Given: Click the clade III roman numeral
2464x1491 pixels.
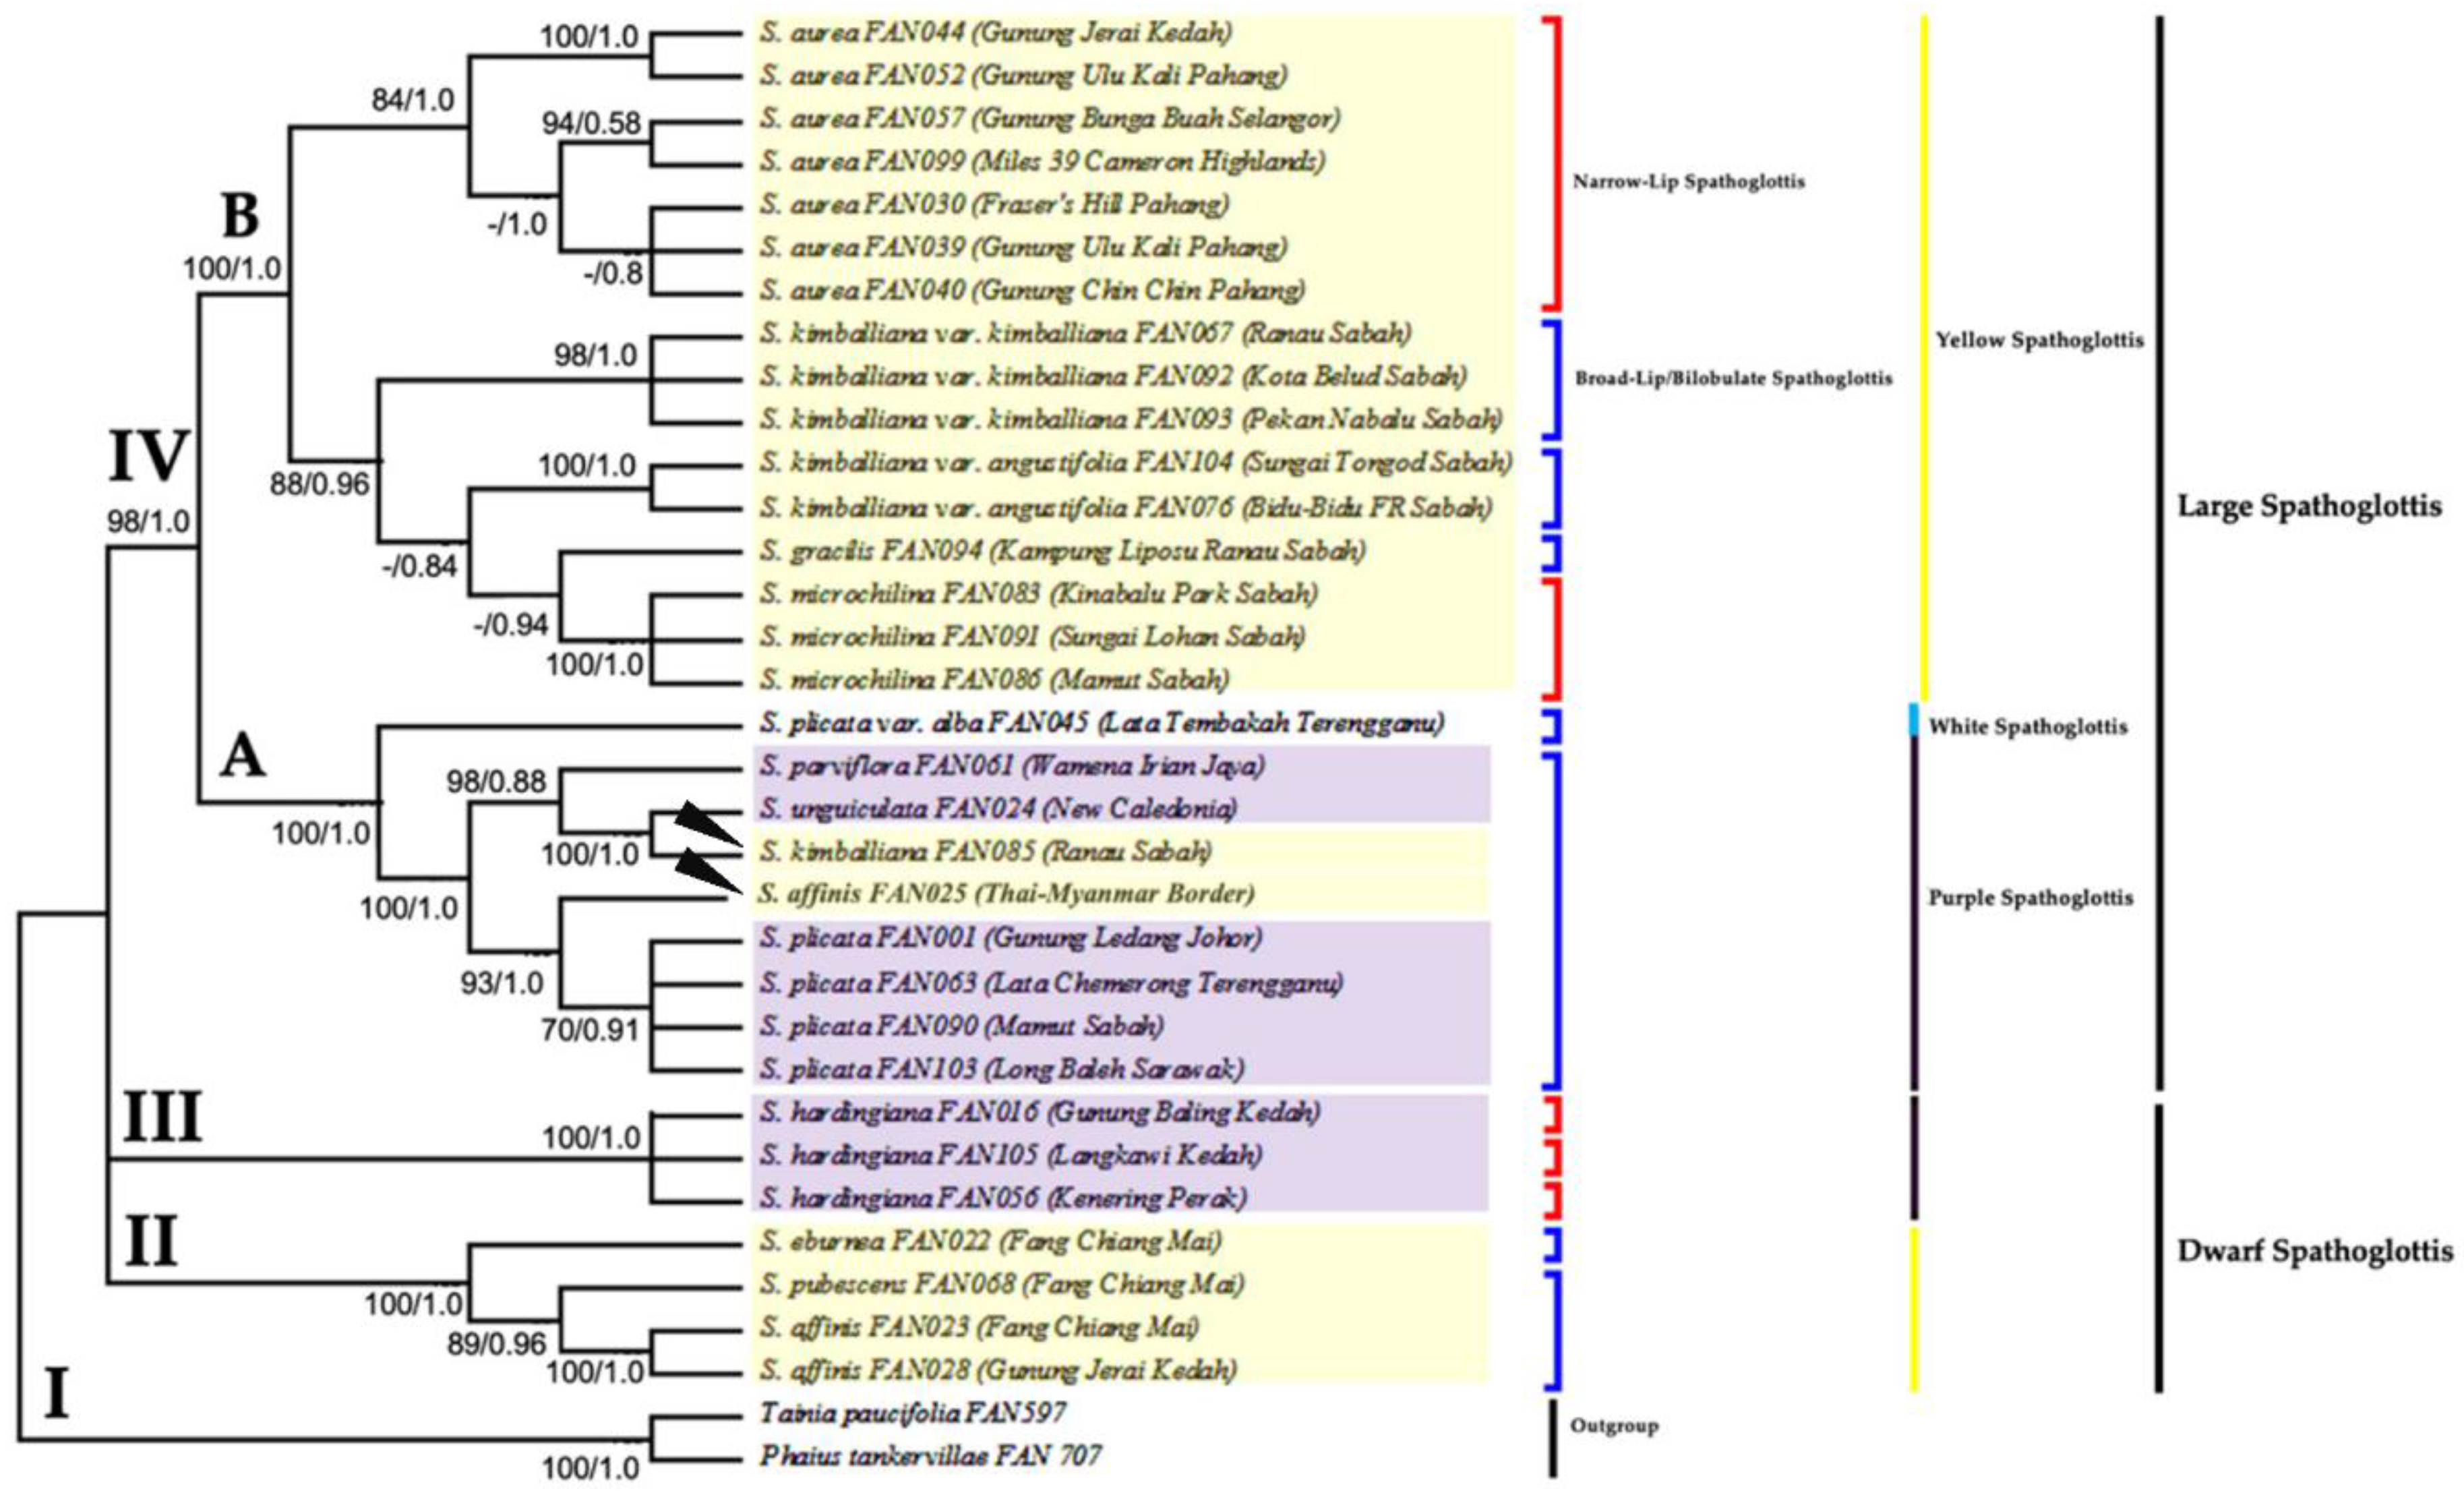Looking at the screenshot, I should tap(162, 1117).
